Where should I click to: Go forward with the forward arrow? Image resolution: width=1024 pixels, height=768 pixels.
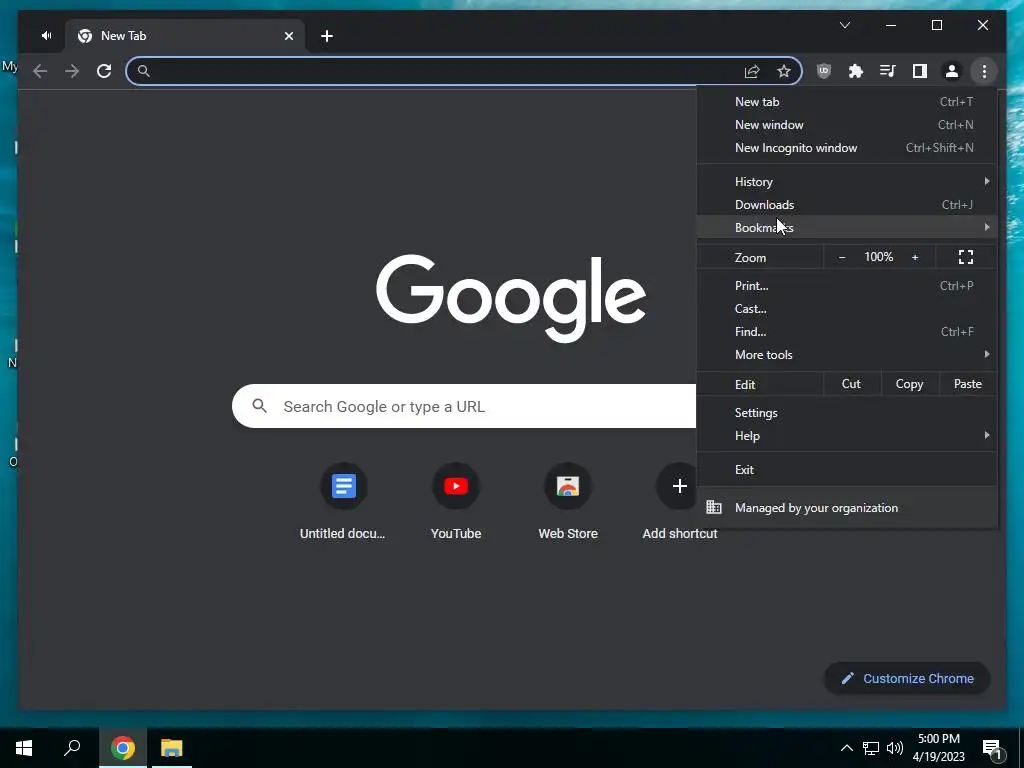click(x=72, y=71)
